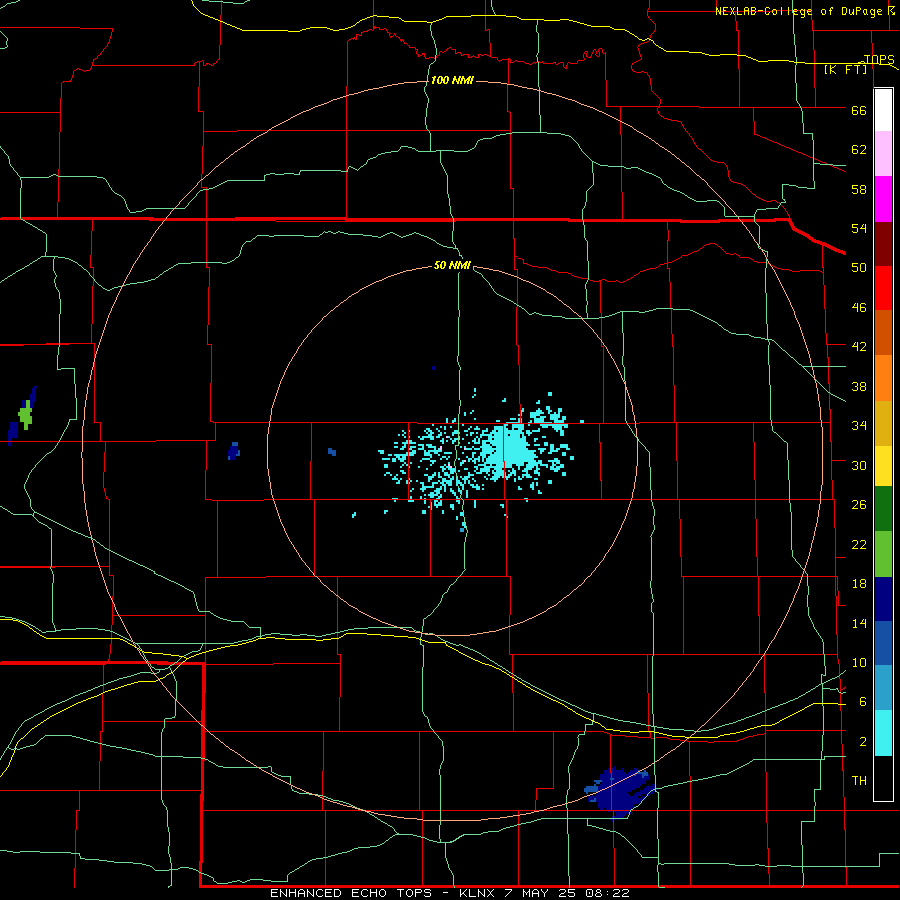Screen dimensions: 900x900
Task: Click legend value "18"
Action: 859,584
